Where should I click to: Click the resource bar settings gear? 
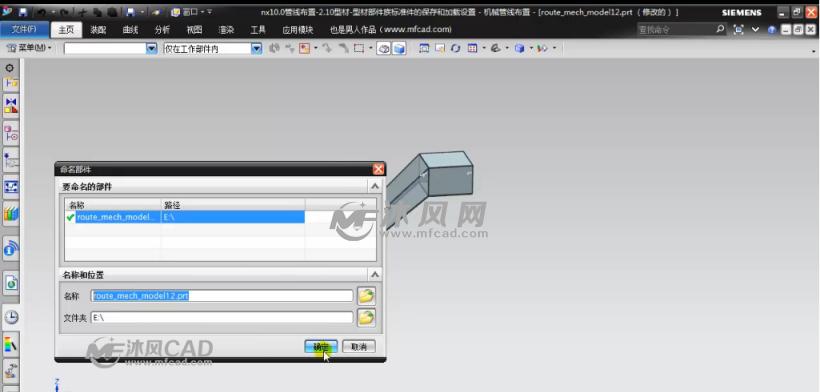point(9,68)
